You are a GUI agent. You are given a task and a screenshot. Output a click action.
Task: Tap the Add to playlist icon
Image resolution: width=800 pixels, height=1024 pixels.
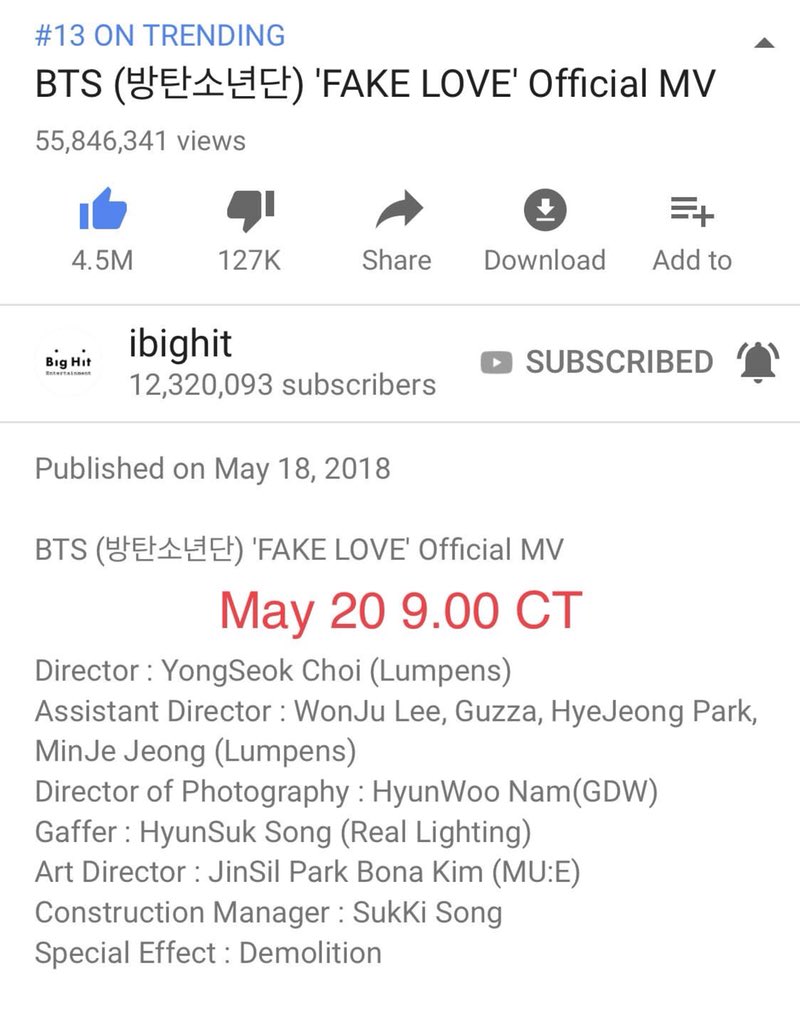coord(692,211)
